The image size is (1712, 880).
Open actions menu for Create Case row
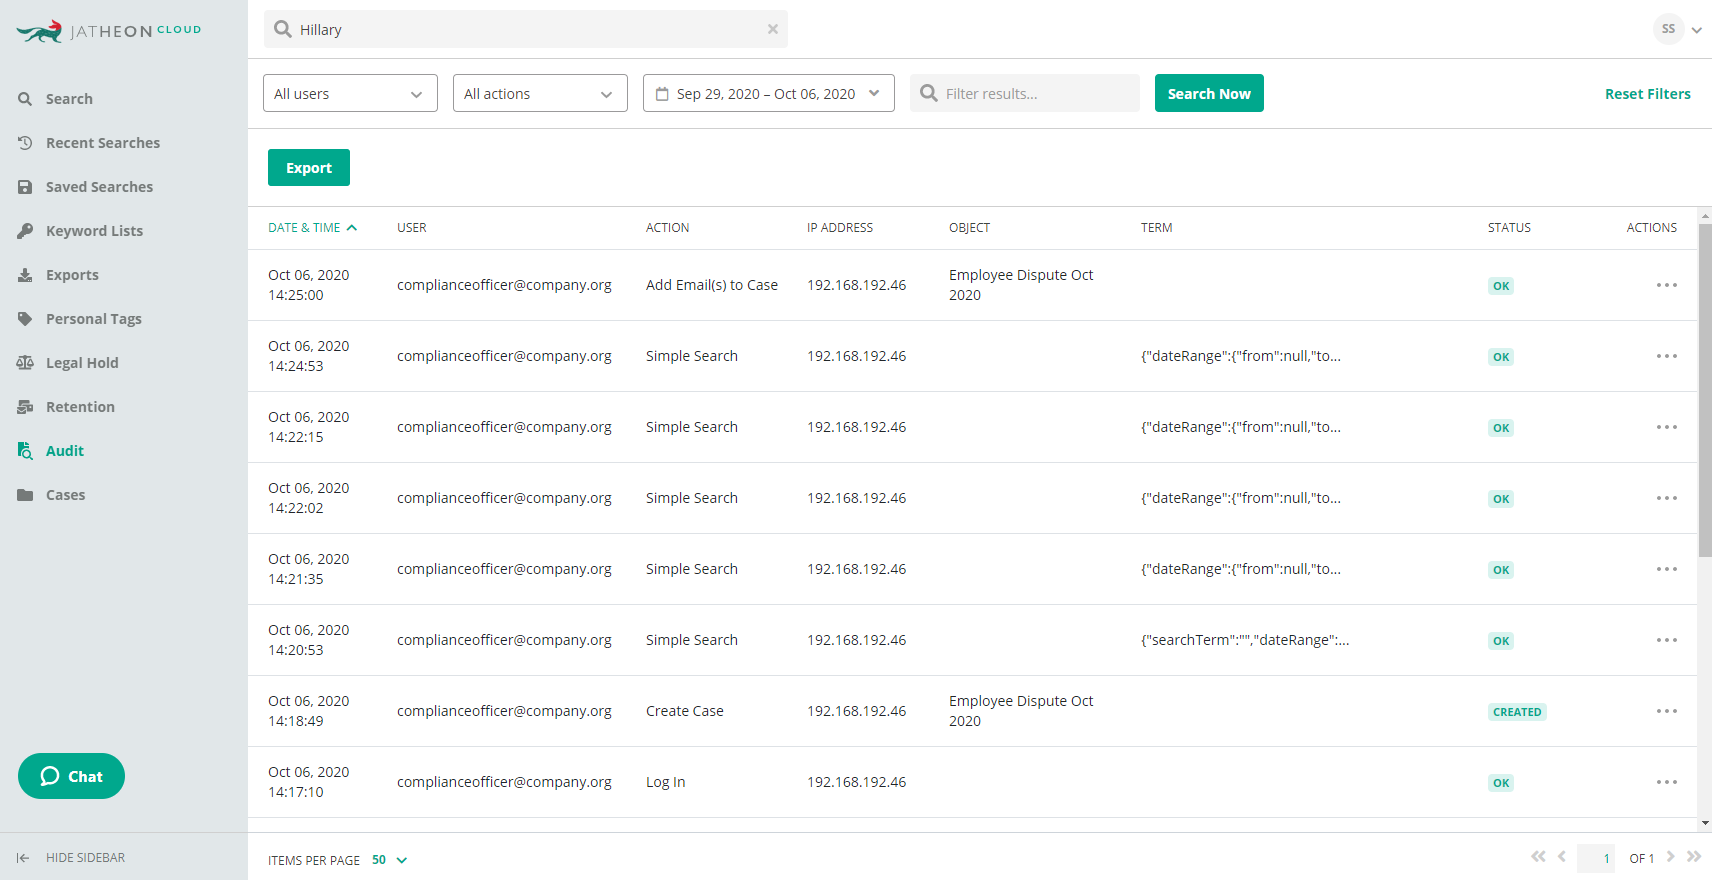tap(1666, 711)
